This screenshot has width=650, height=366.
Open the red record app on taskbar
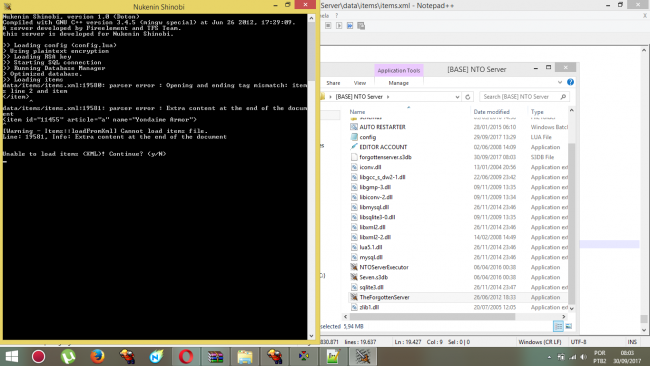(x=39, y=356)
